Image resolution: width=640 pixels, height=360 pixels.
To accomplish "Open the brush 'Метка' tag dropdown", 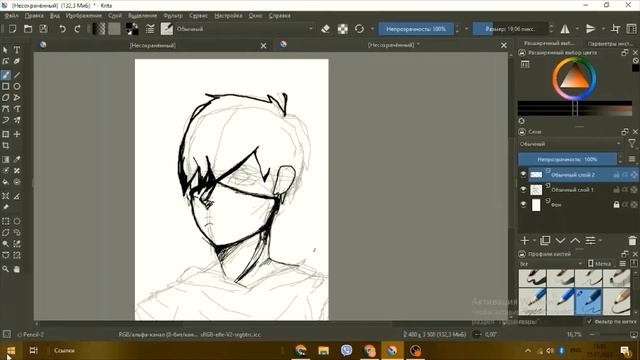I will tap(601, 264).
